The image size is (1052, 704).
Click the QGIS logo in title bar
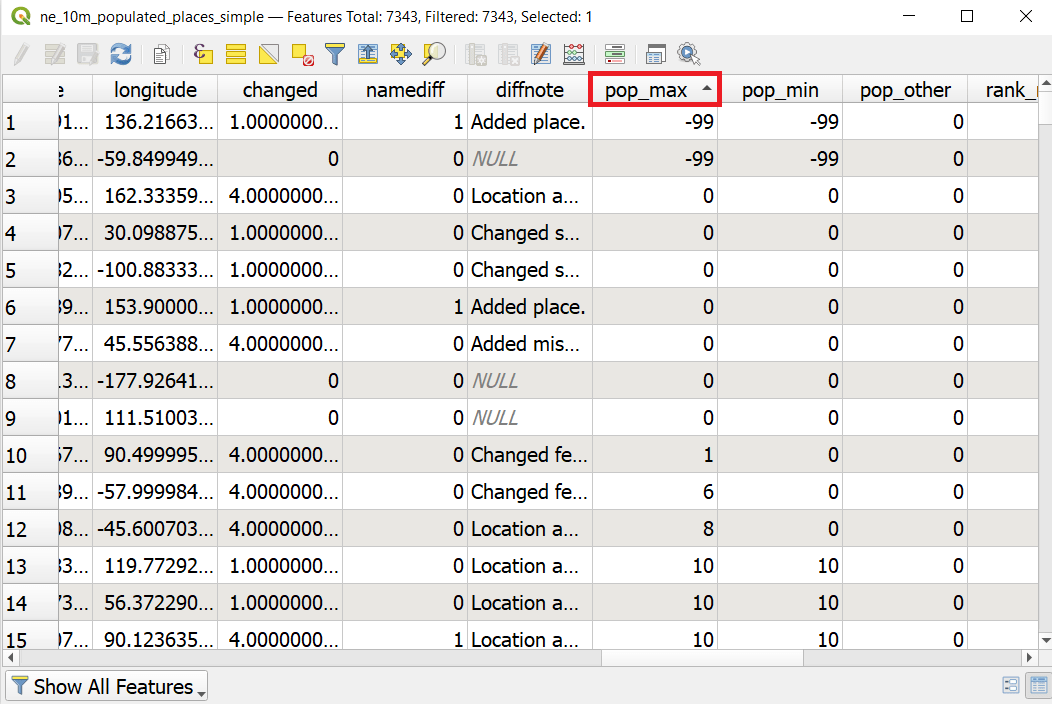coord(21,16)
